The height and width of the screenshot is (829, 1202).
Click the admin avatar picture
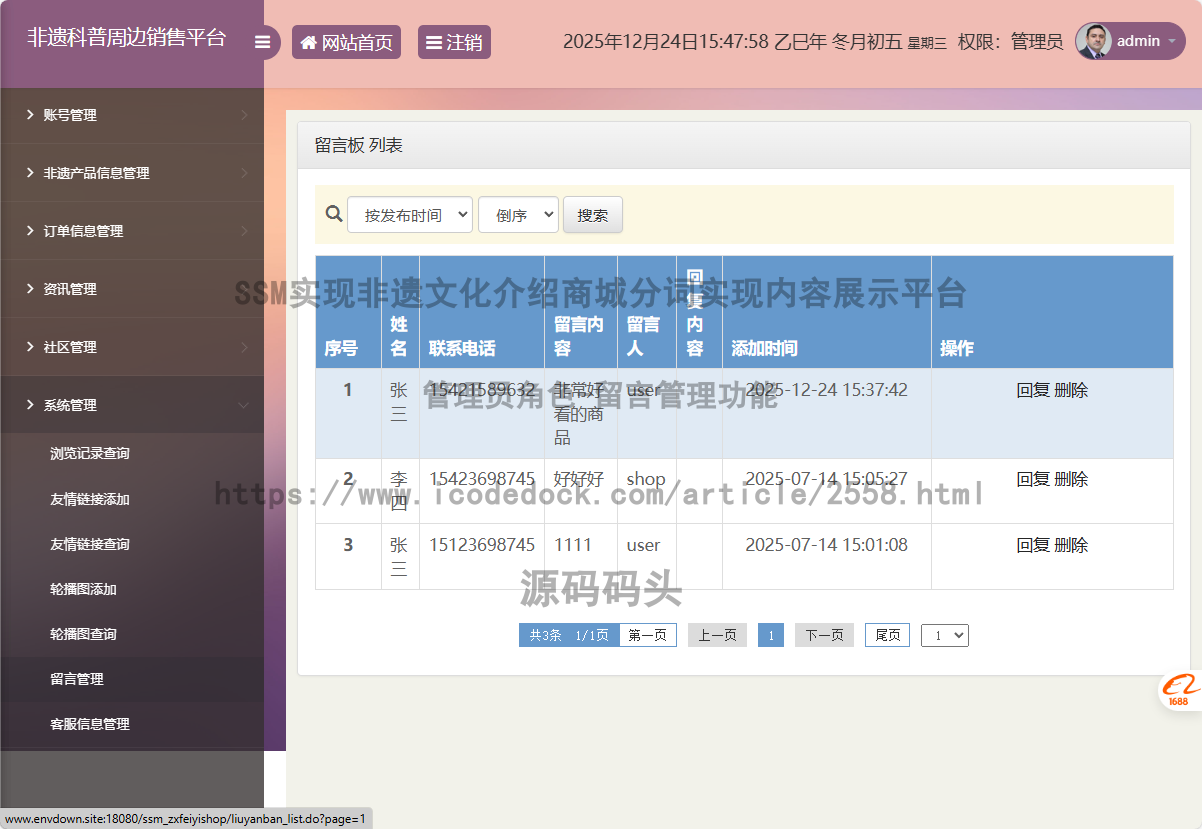click(x=1093, y=41)
